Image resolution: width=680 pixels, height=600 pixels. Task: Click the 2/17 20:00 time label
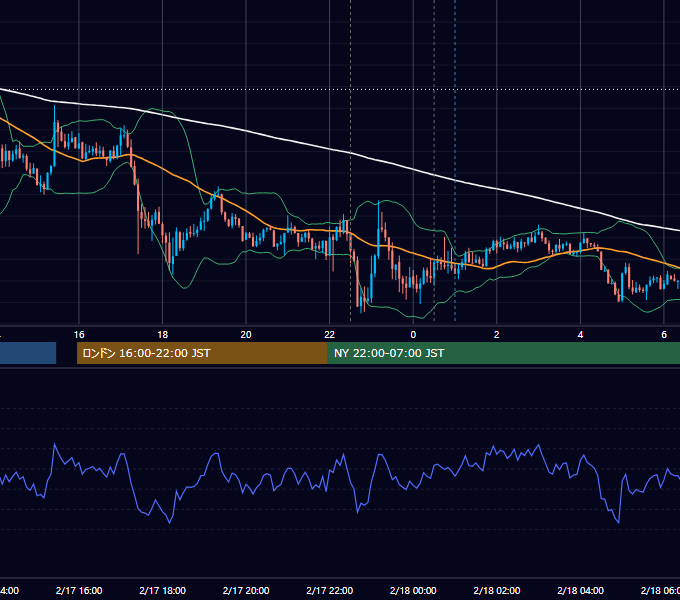tap(246, 590)
